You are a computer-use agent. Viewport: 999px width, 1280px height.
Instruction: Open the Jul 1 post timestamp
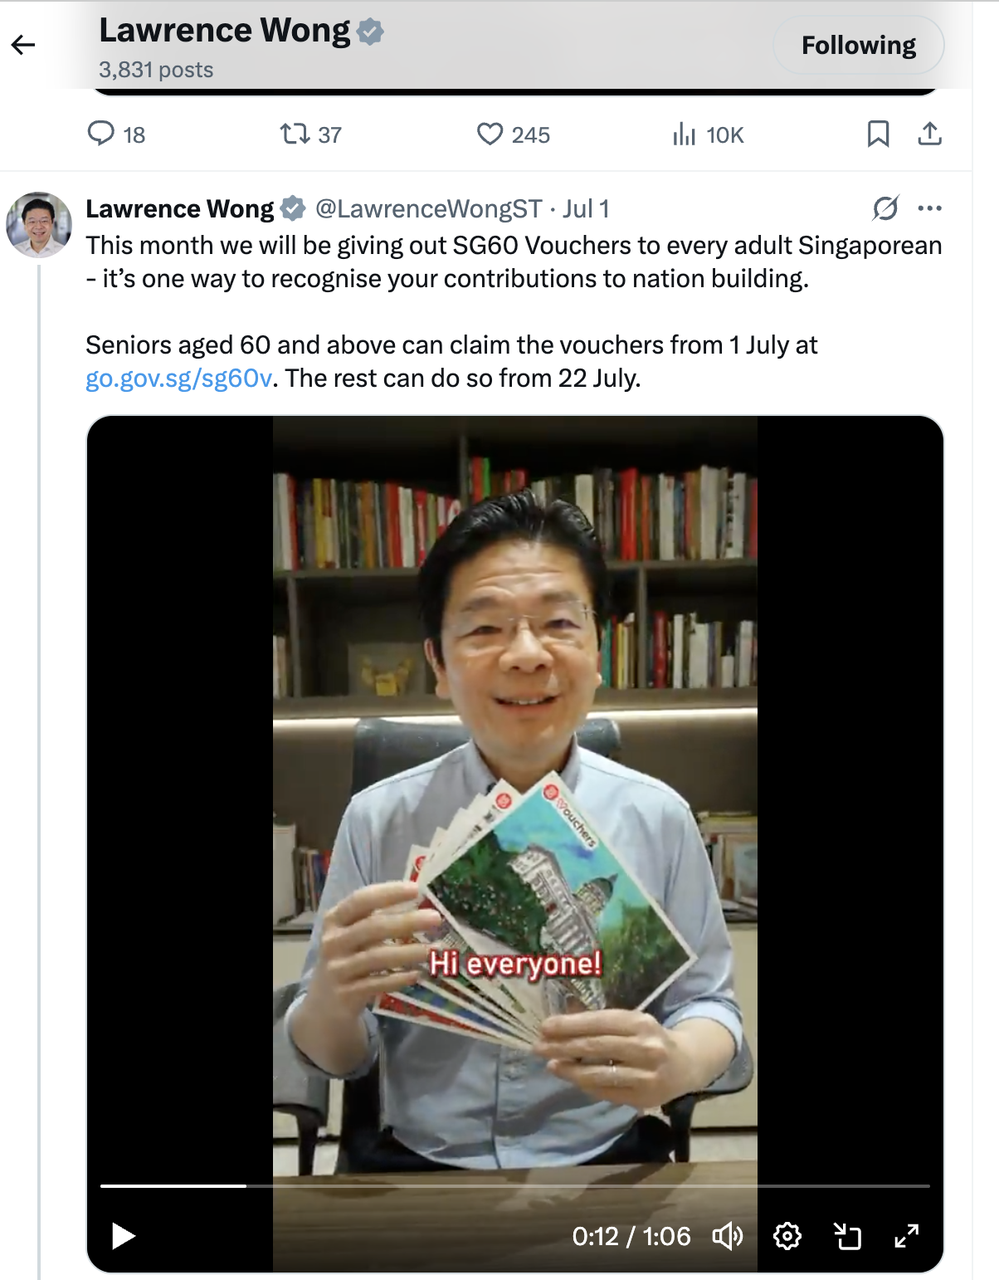click(586, 209)
